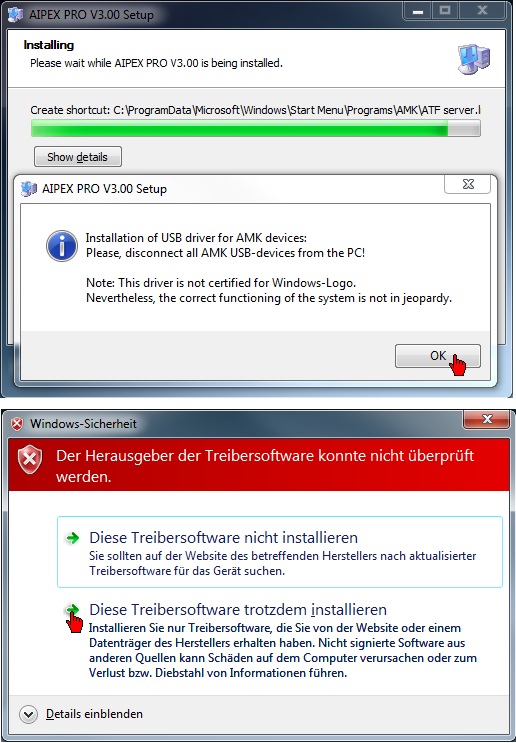Screen dimensions: 516x743
Task: Close the Windows-Sicherheit dialog
Action: tap(487, 419)
